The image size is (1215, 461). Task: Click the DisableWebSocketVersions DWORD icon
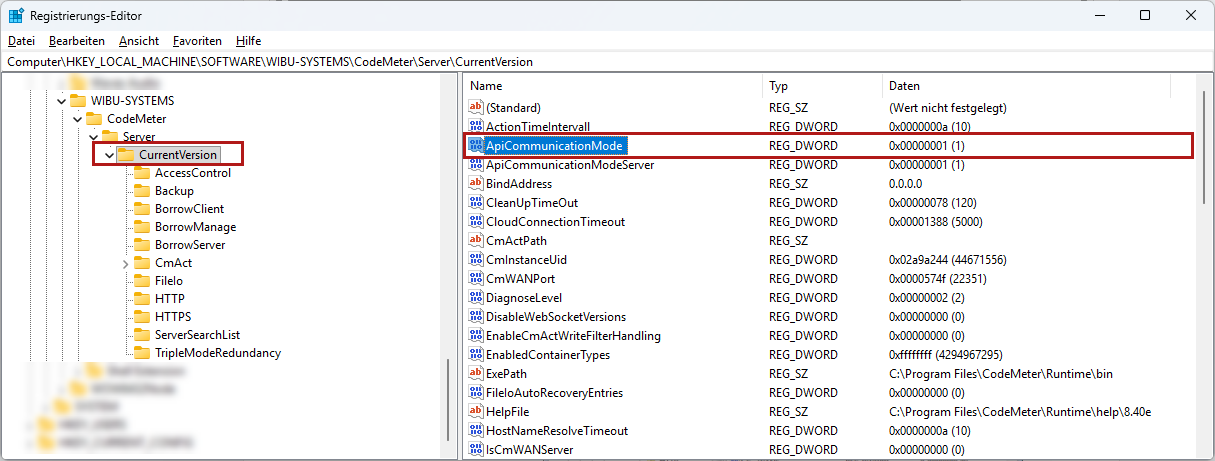click(476, 317)
